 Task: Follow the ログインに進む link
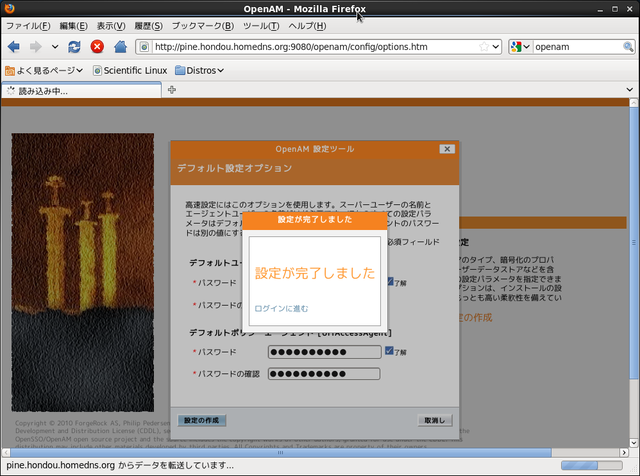[281, 309]
